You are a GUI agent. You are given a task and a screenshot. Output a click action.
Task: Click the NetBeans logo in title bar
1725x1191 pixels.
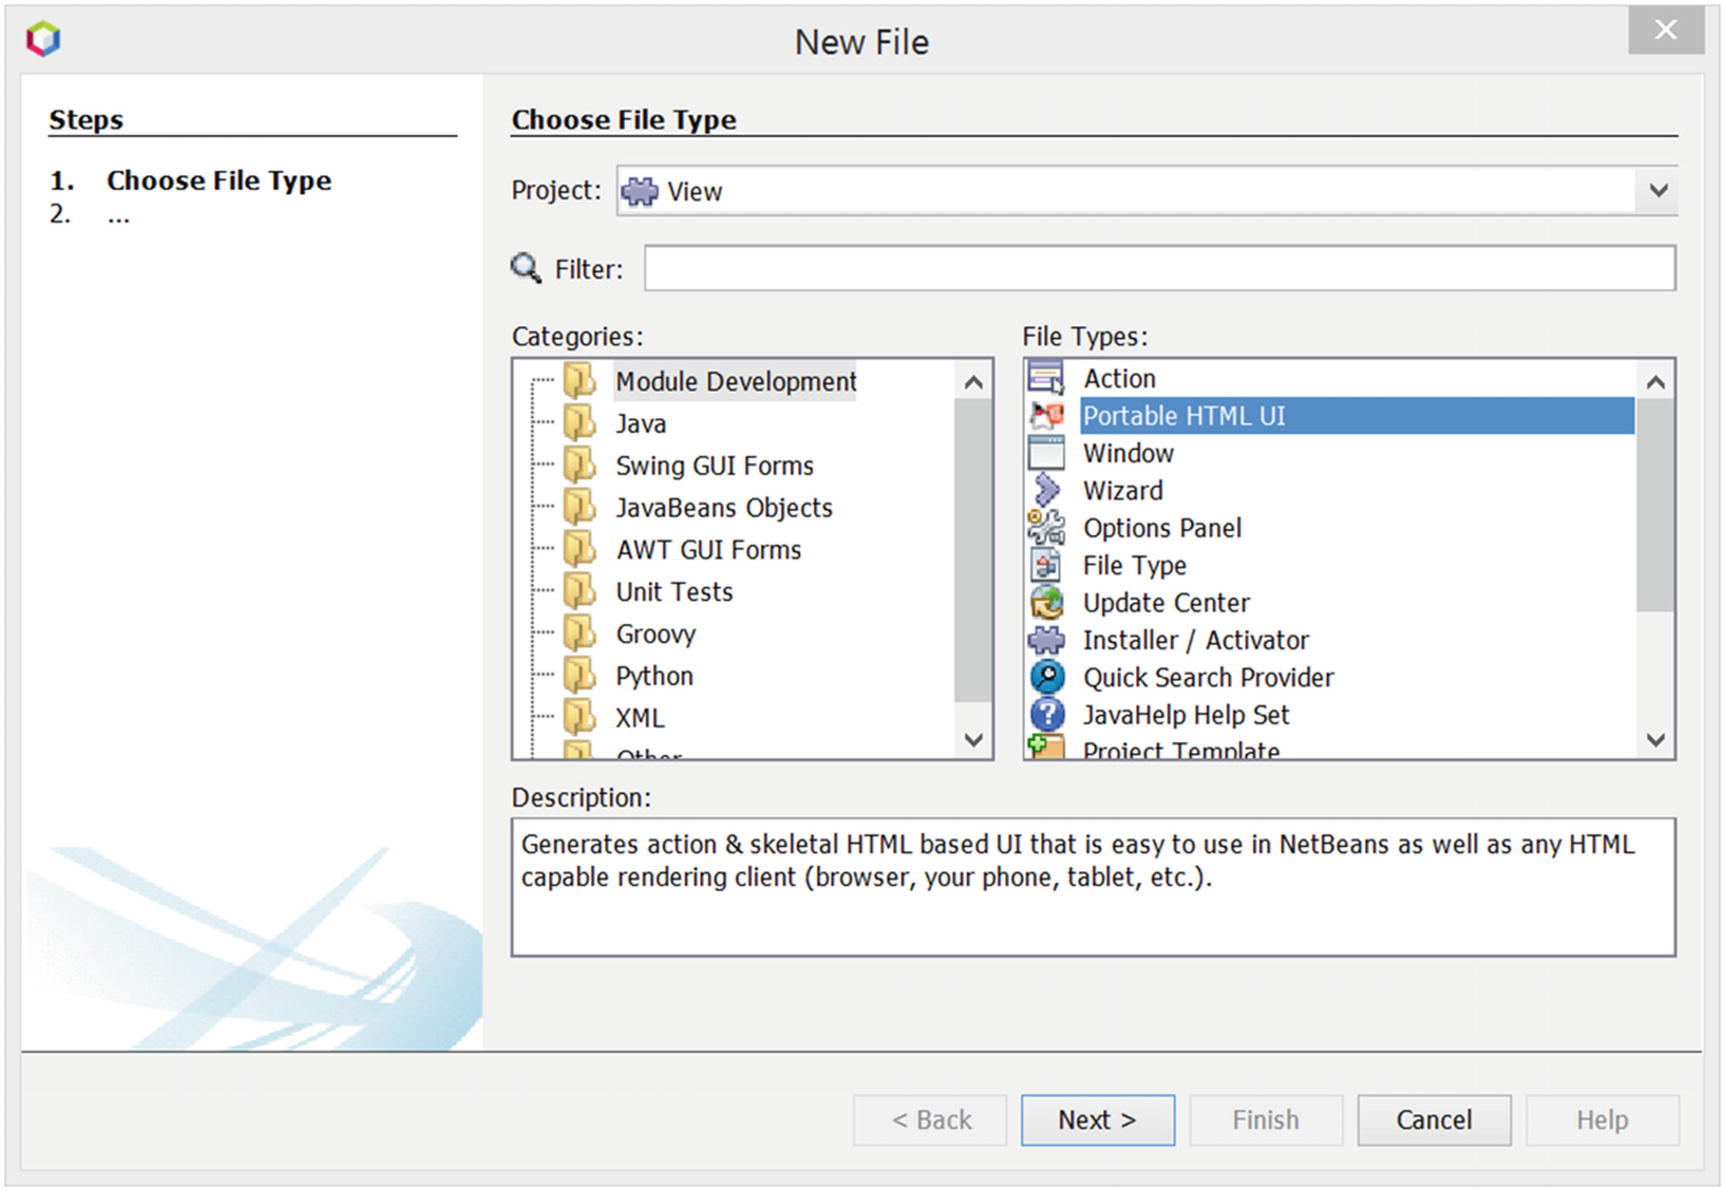[43, 40]
